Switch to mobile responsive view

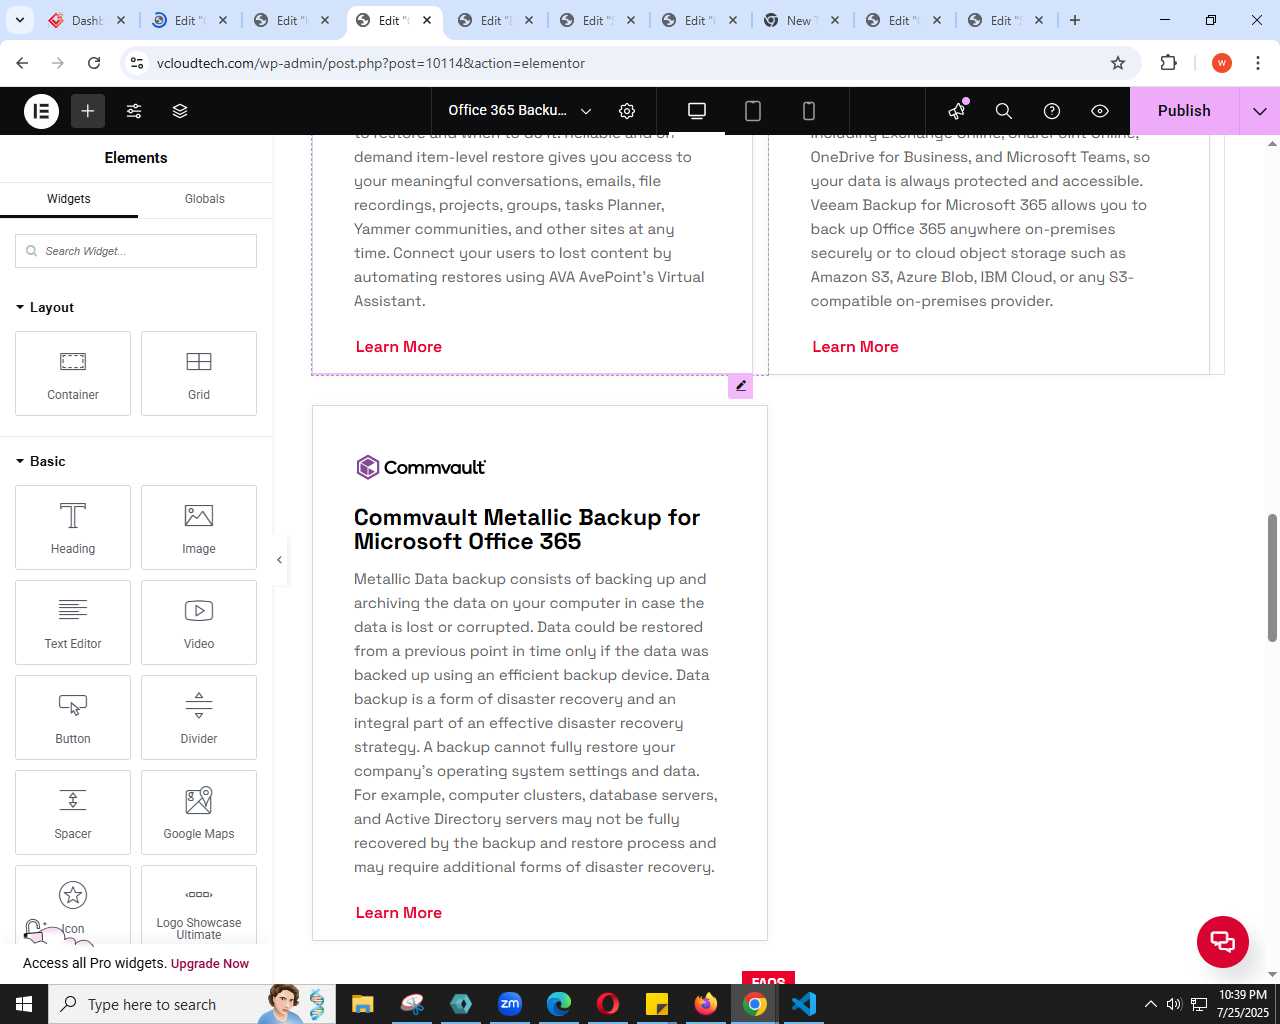point(809,111)
